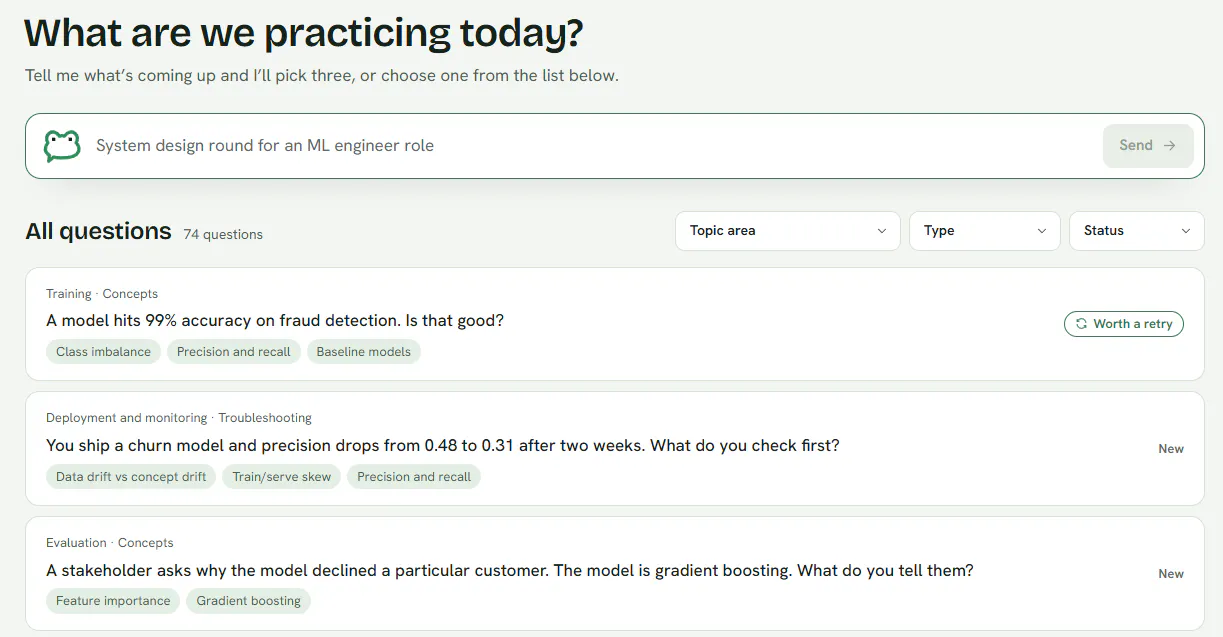Click the retry arrows icon in Worth a retry

[x=1081, y=324]
